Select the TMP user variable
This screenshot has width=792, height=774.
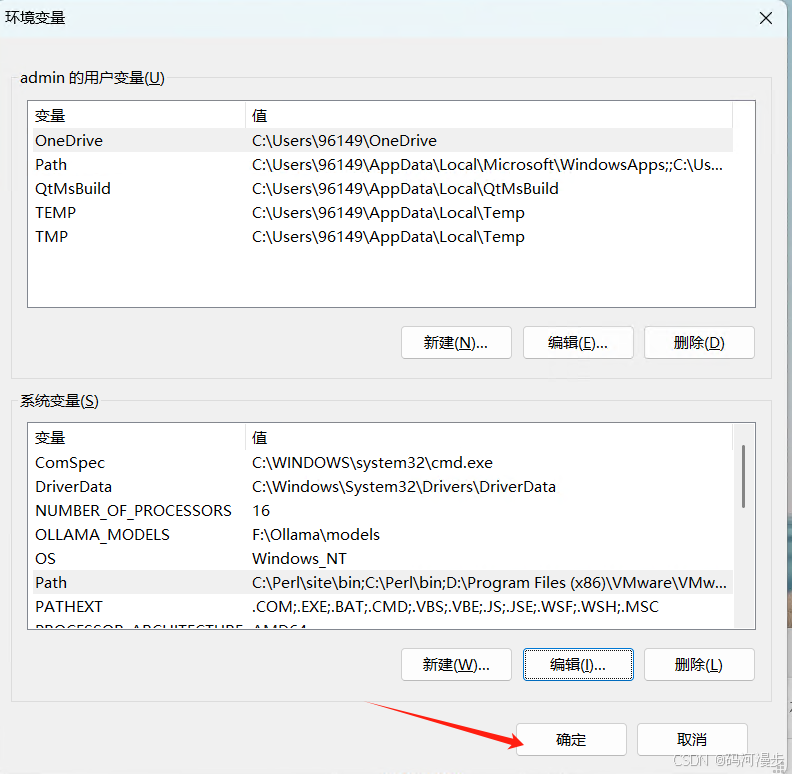pos(383,236)
